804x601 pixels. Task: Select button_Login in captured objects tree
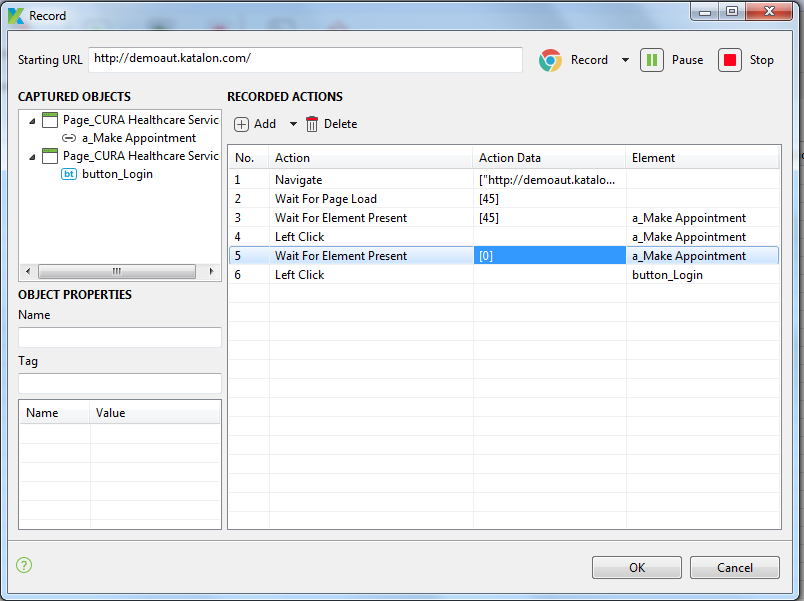[117, 174]
